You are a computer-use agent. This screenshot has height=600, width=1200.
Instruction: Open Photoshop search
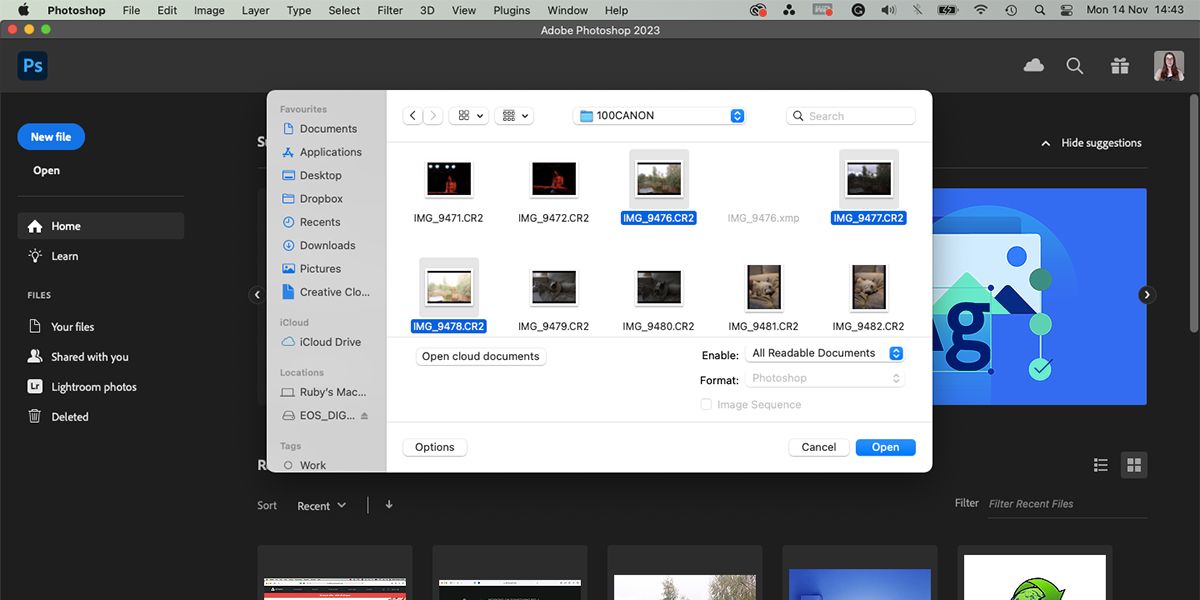(x=1075, y=65)
